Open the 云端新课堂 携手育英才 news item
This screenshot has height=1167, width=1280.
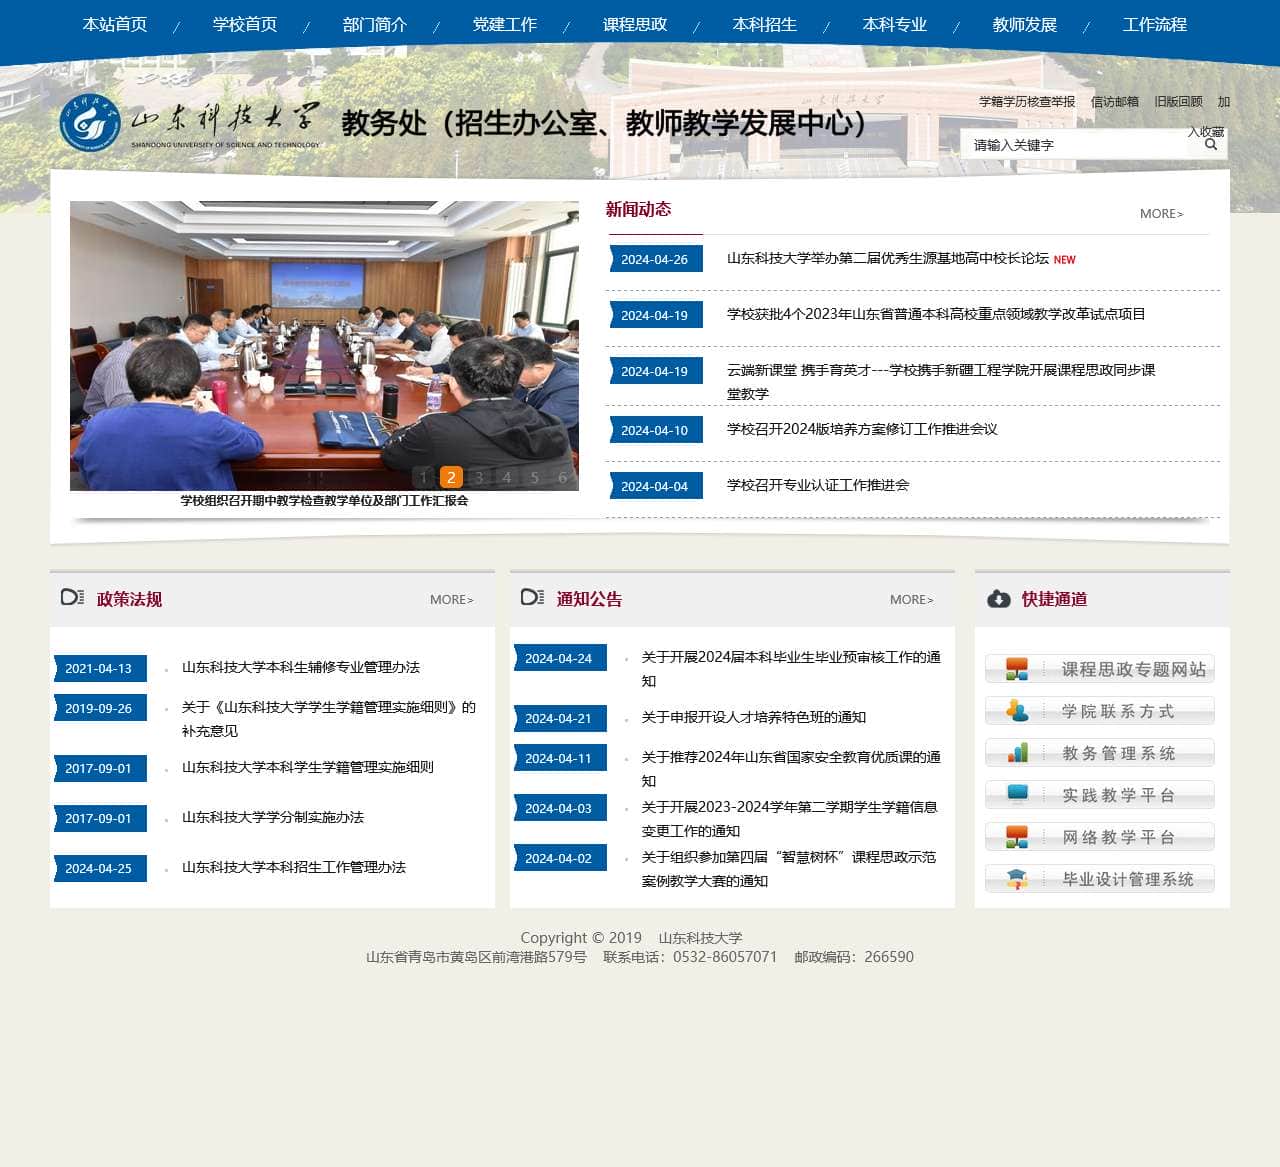(941, 382)
